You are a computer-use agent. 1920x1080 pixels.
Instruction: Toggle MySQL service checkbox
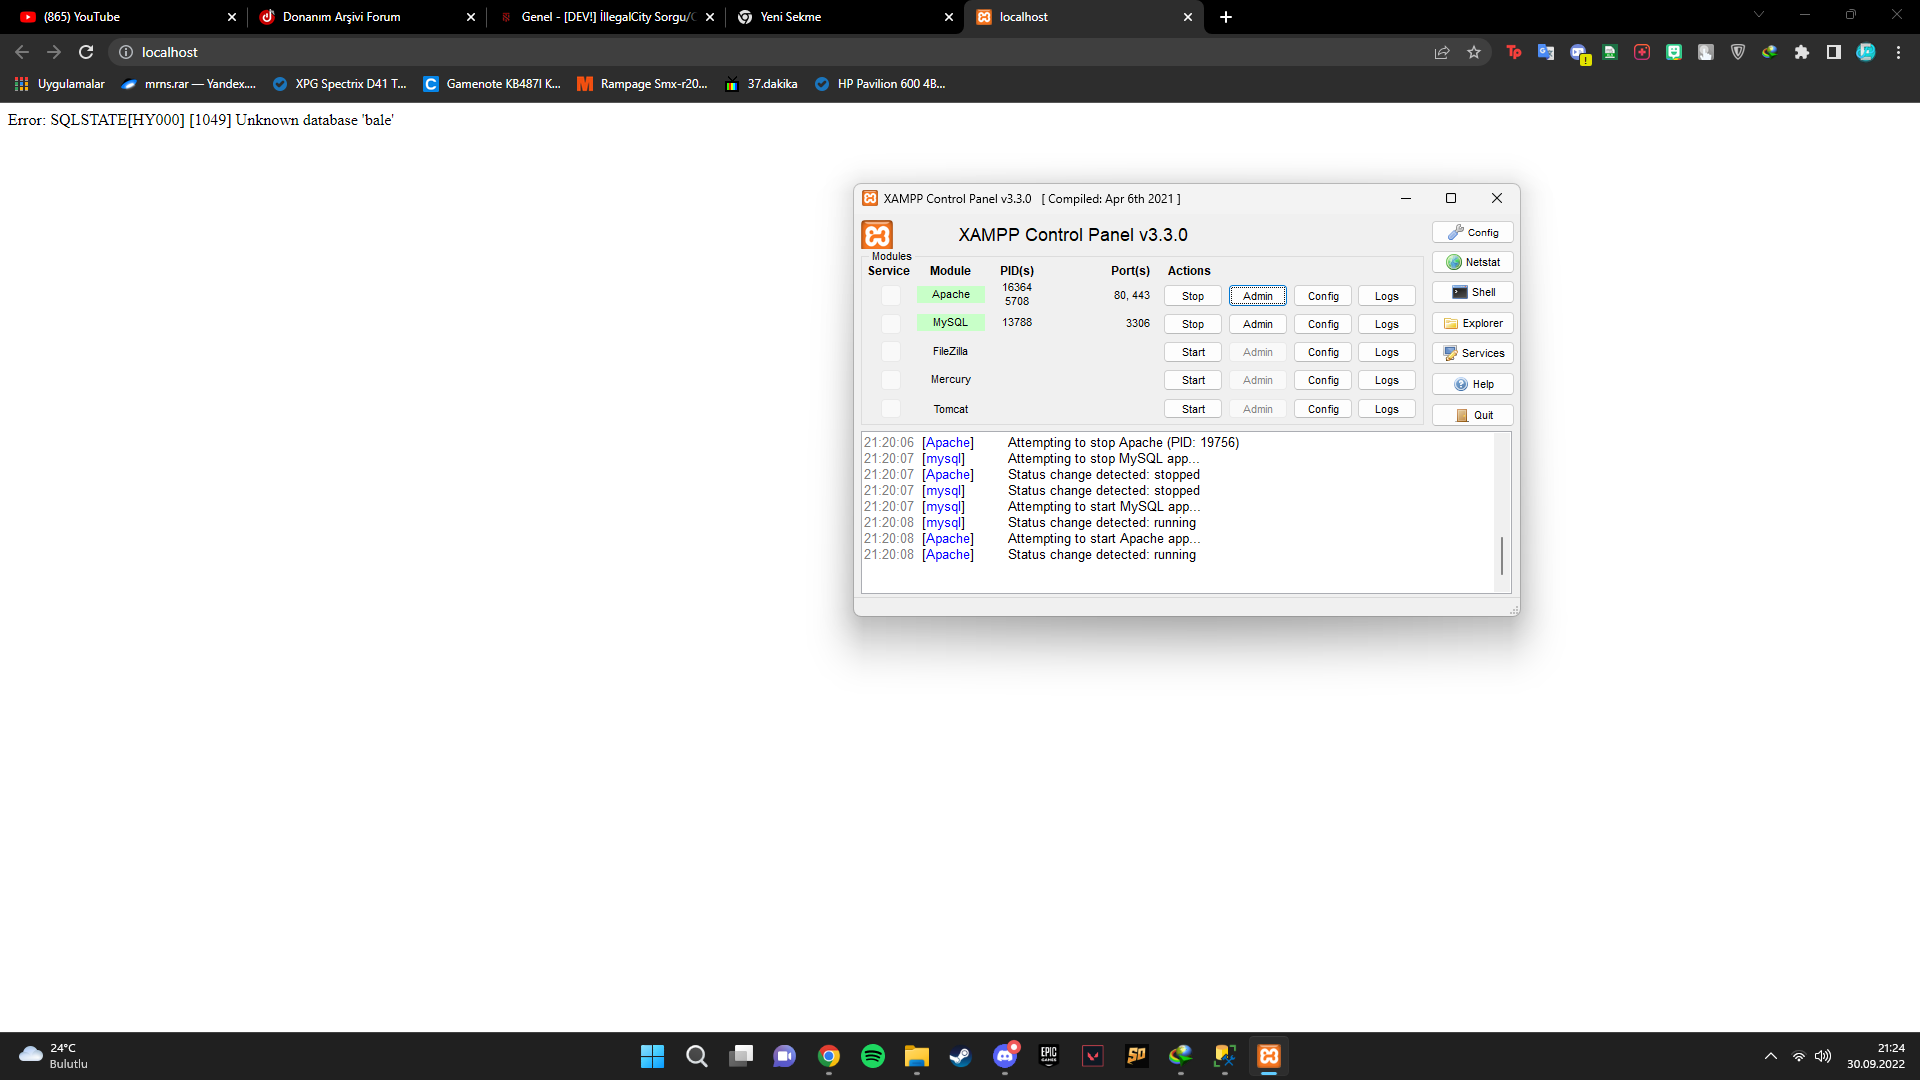(890, 323)
